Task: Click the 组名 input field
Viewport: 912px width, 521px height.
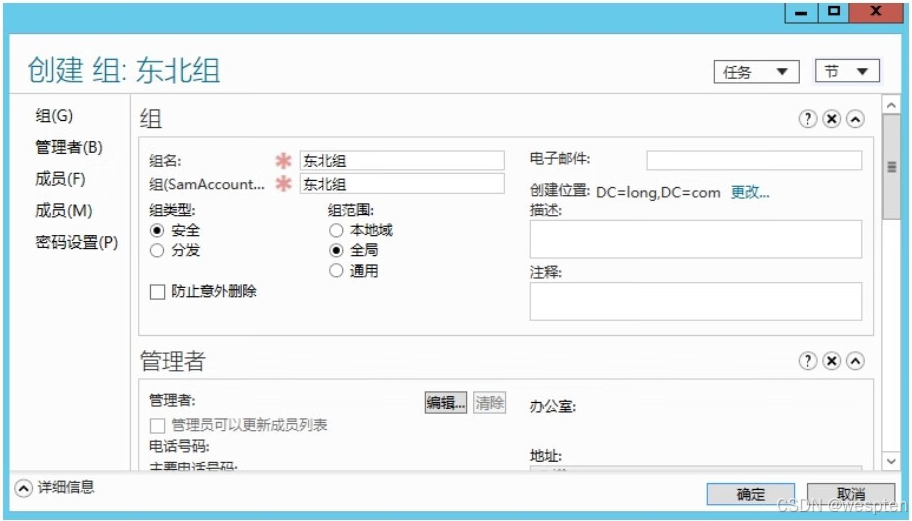Action: 402,160
